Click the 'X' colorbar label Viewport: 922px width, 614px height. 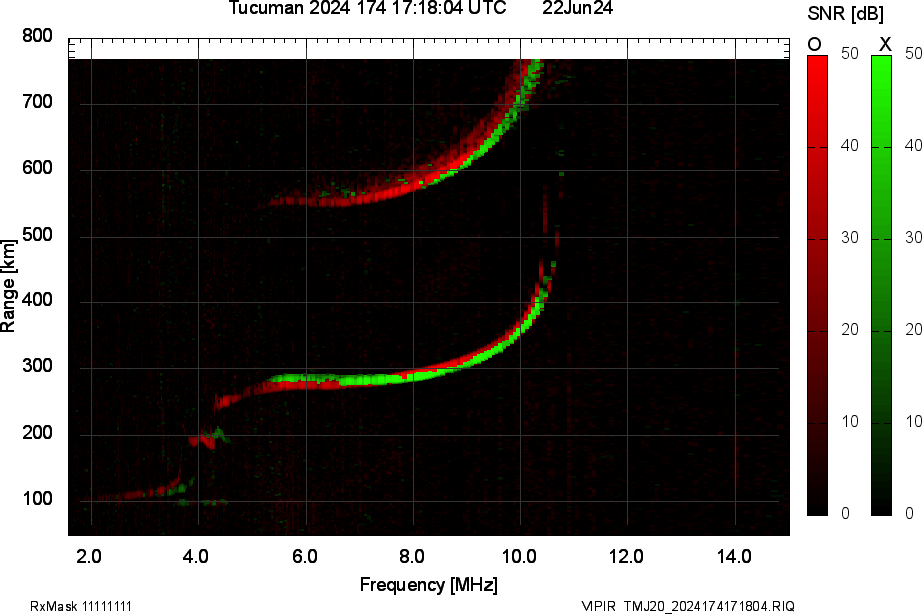pyautogui.click(x=884, y=44)
